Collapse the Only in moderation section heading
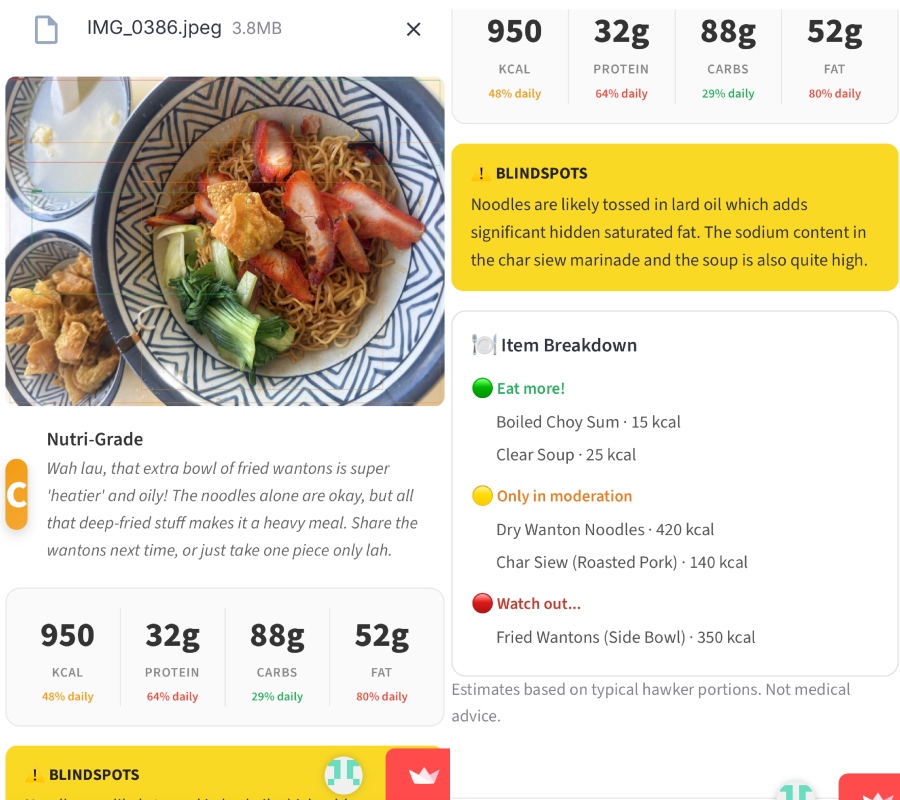The height and width of the screenshot is (800, 900). point(564,496)
